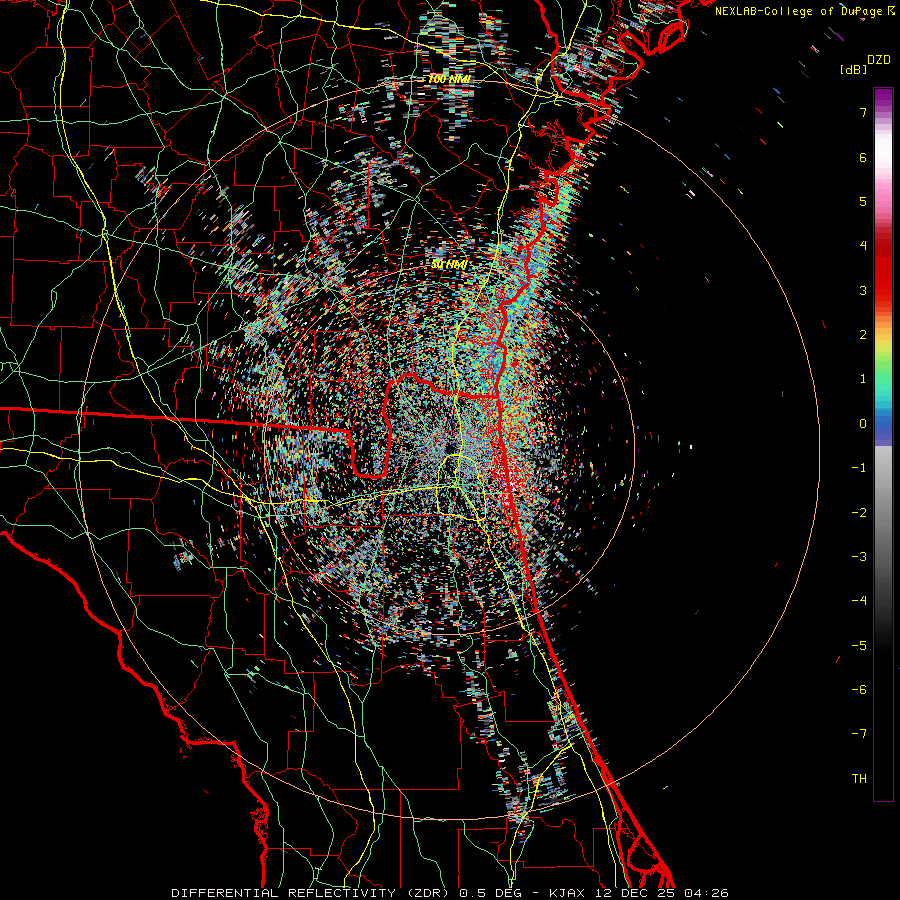Select the -7 value on the scale
Image resolution: width=900 pixels, height=900 pixels.
pos(859,734)
